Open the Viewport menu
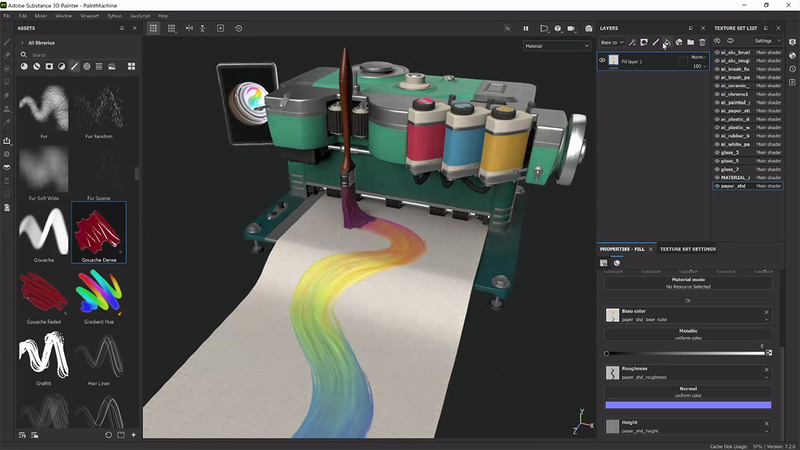This screenshot has height=450, width=800. [89, 16]
